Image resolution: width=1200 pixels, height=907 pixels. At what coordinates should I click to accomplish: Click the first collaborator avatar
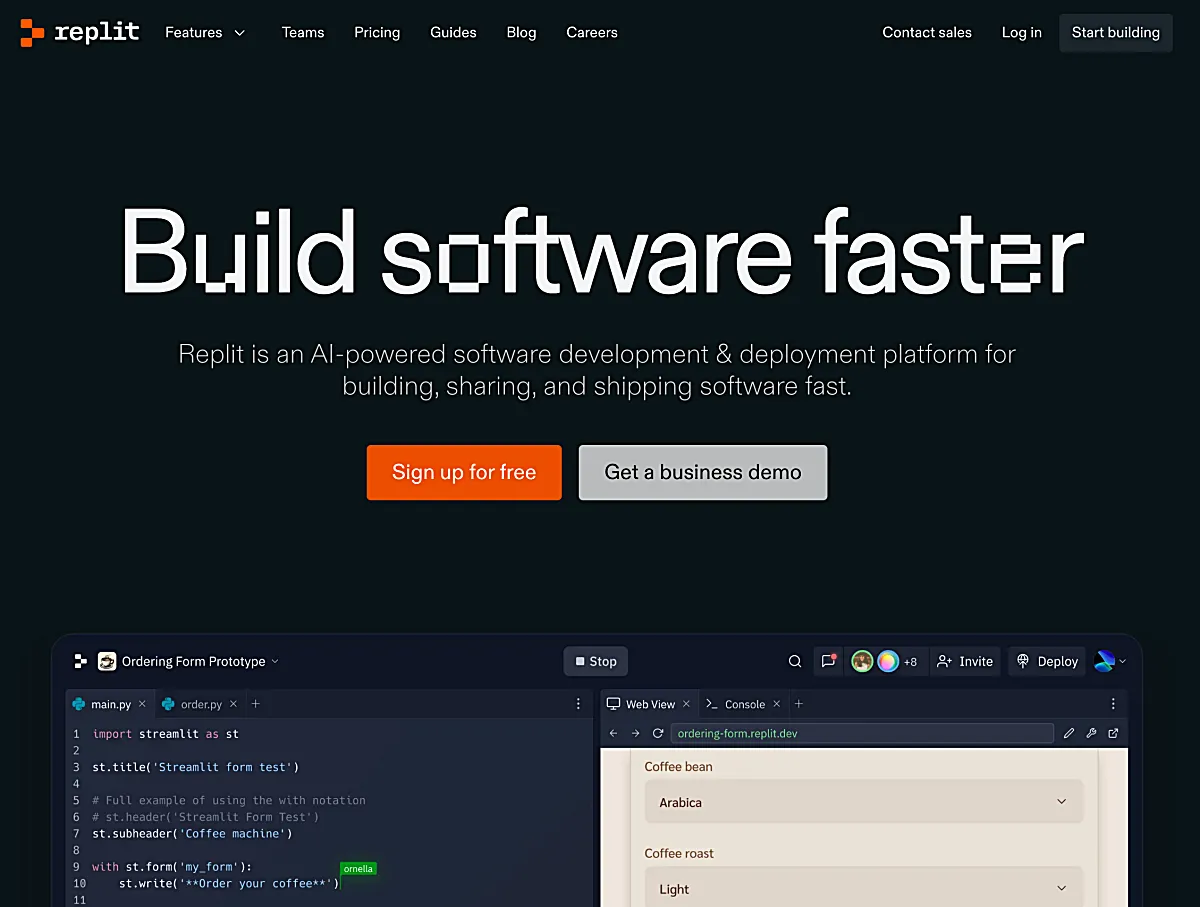pos(862,661)
